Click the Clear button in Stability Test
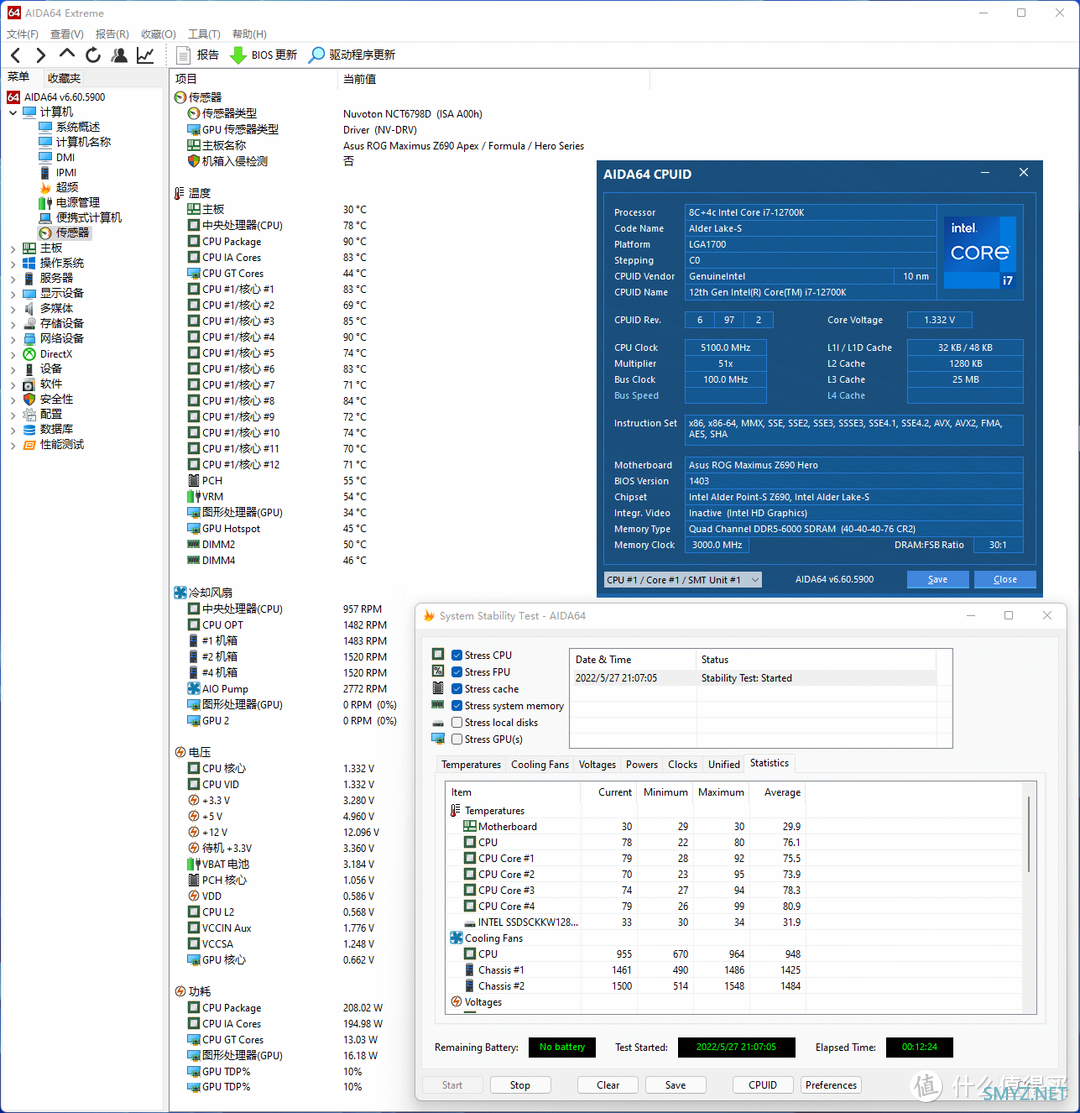This screenshot has height=1113, width=1080. click(x=608, y=1085)
